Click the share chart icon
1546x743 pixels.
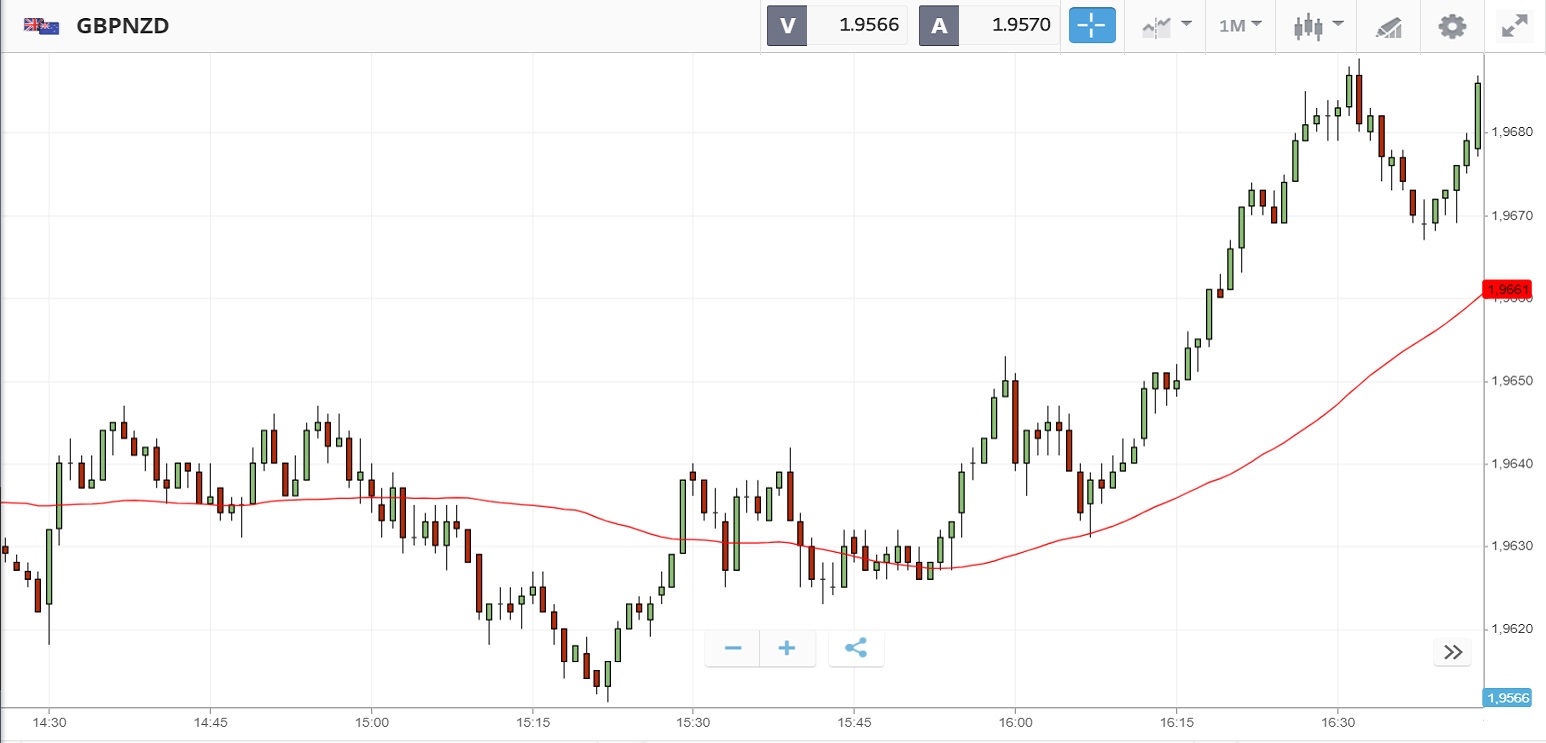[x=856, y=648]
